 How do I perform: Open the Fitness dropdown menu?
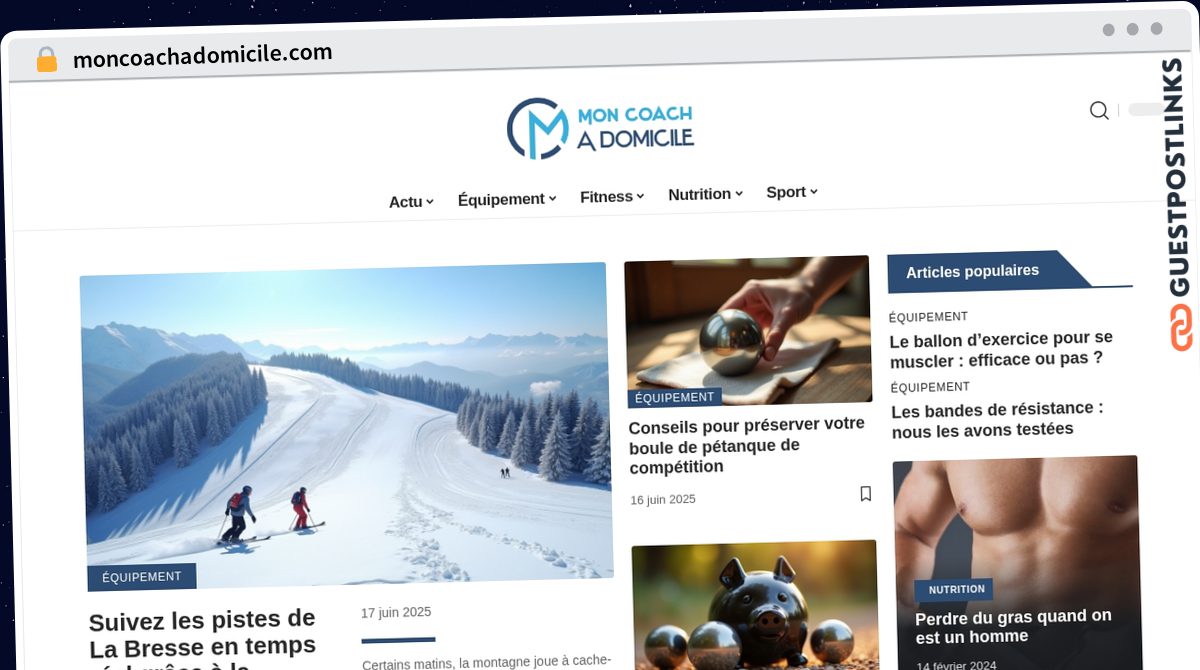(x=612, y=197)
